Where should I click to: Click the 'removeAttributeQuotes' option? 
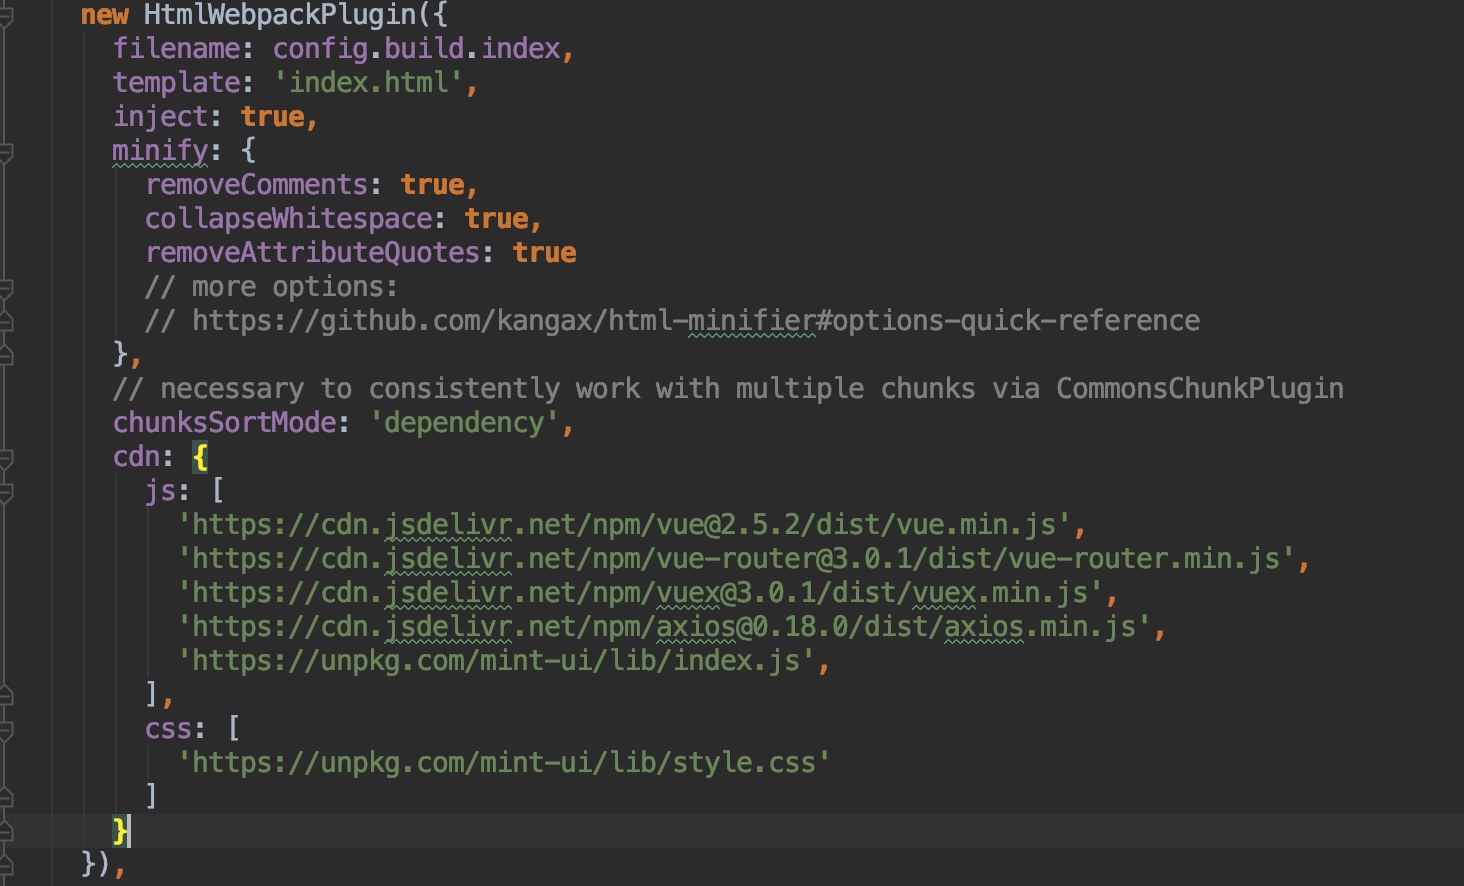click(x=312, y=252)
